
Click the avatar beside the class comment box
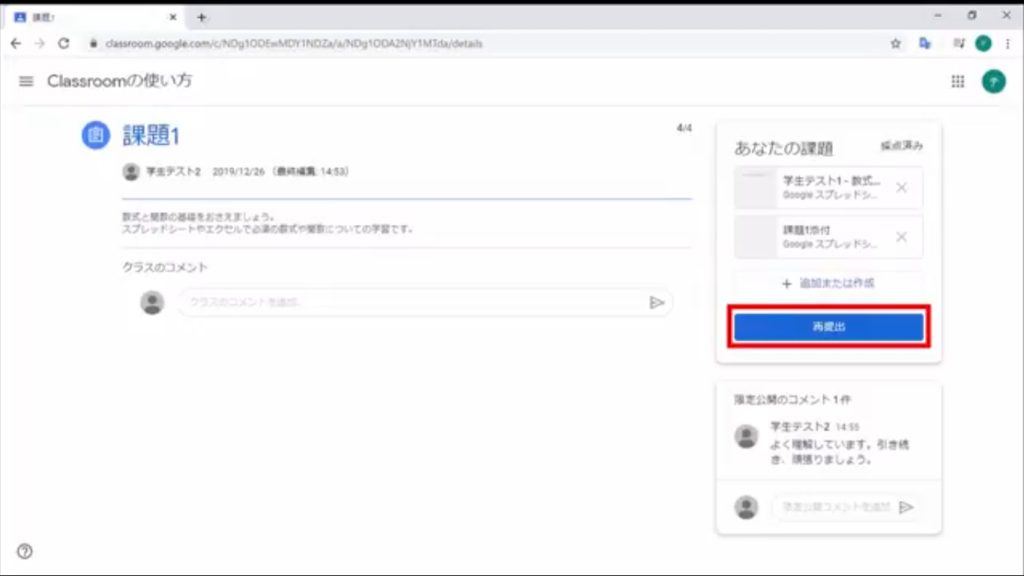[x=152, y=302]
